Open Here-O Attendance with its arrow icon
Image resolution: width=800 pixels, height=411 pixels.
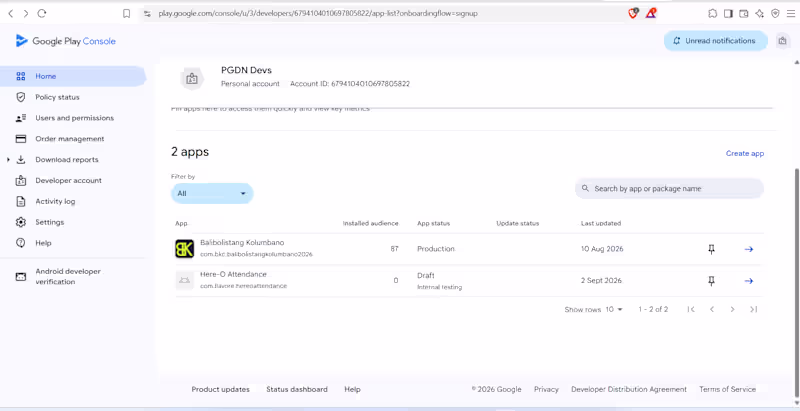point(748,280)
